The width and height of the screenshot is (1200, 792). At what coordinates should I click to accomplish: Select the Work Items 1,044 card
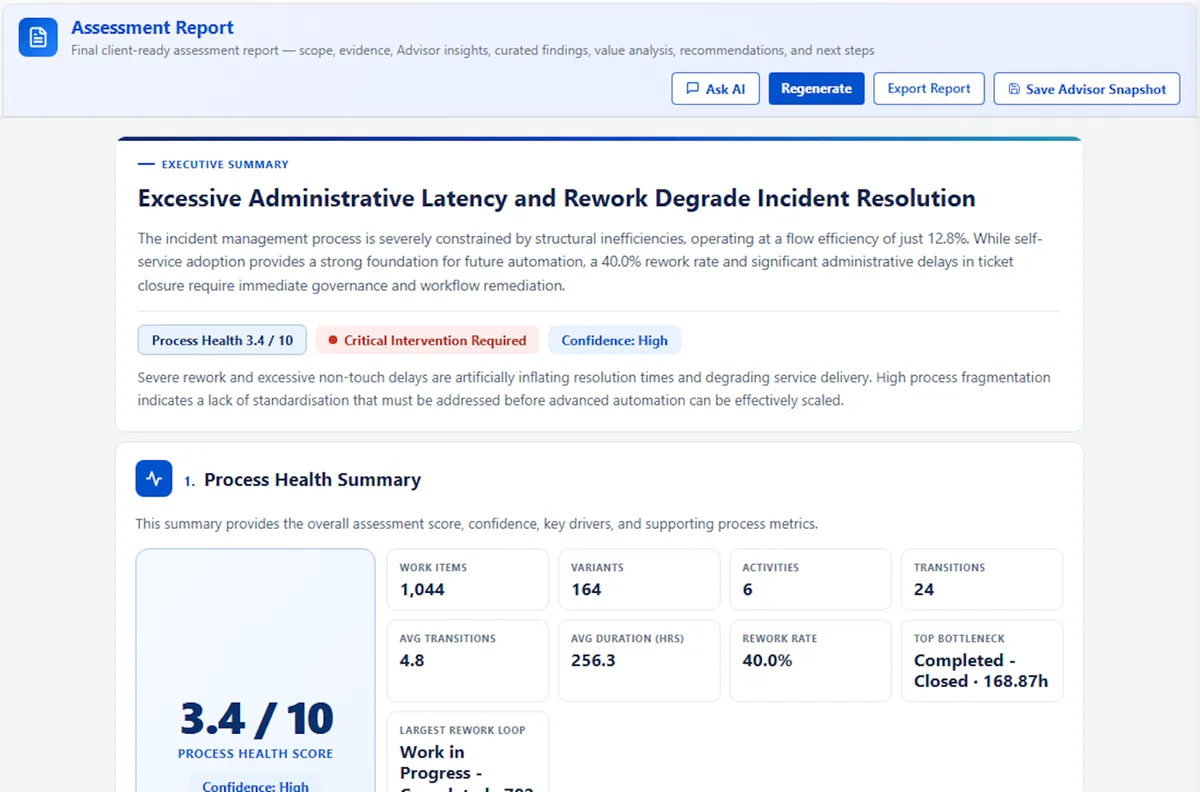[x=468, y=579]
